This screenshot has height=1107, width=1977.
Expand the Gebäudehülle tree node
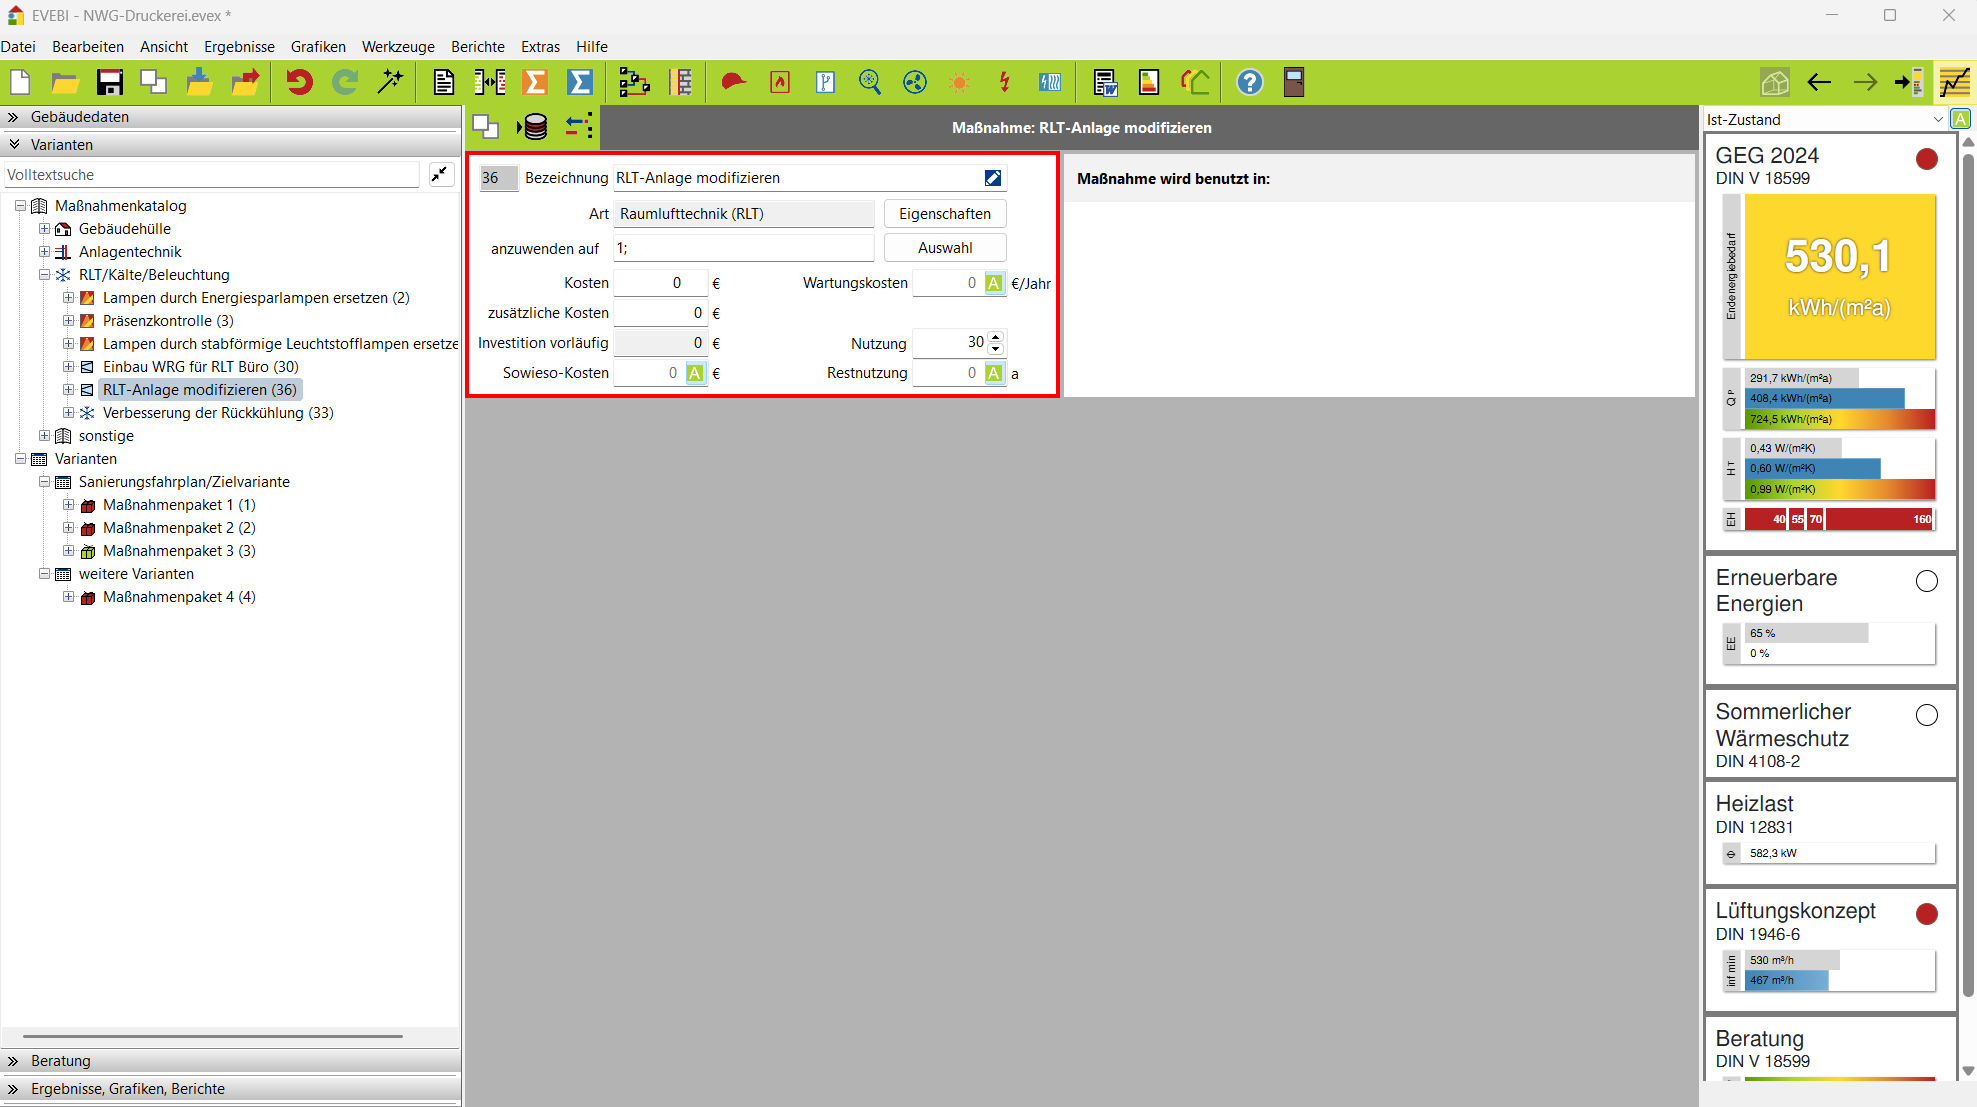[44, 229]
